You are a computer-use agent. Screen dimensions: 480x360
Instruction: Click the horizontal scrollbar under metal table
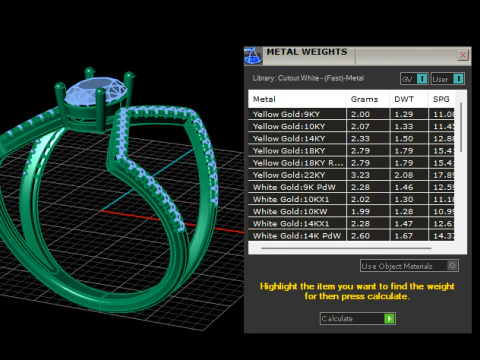pyautogui.click(x=346, y=248)
